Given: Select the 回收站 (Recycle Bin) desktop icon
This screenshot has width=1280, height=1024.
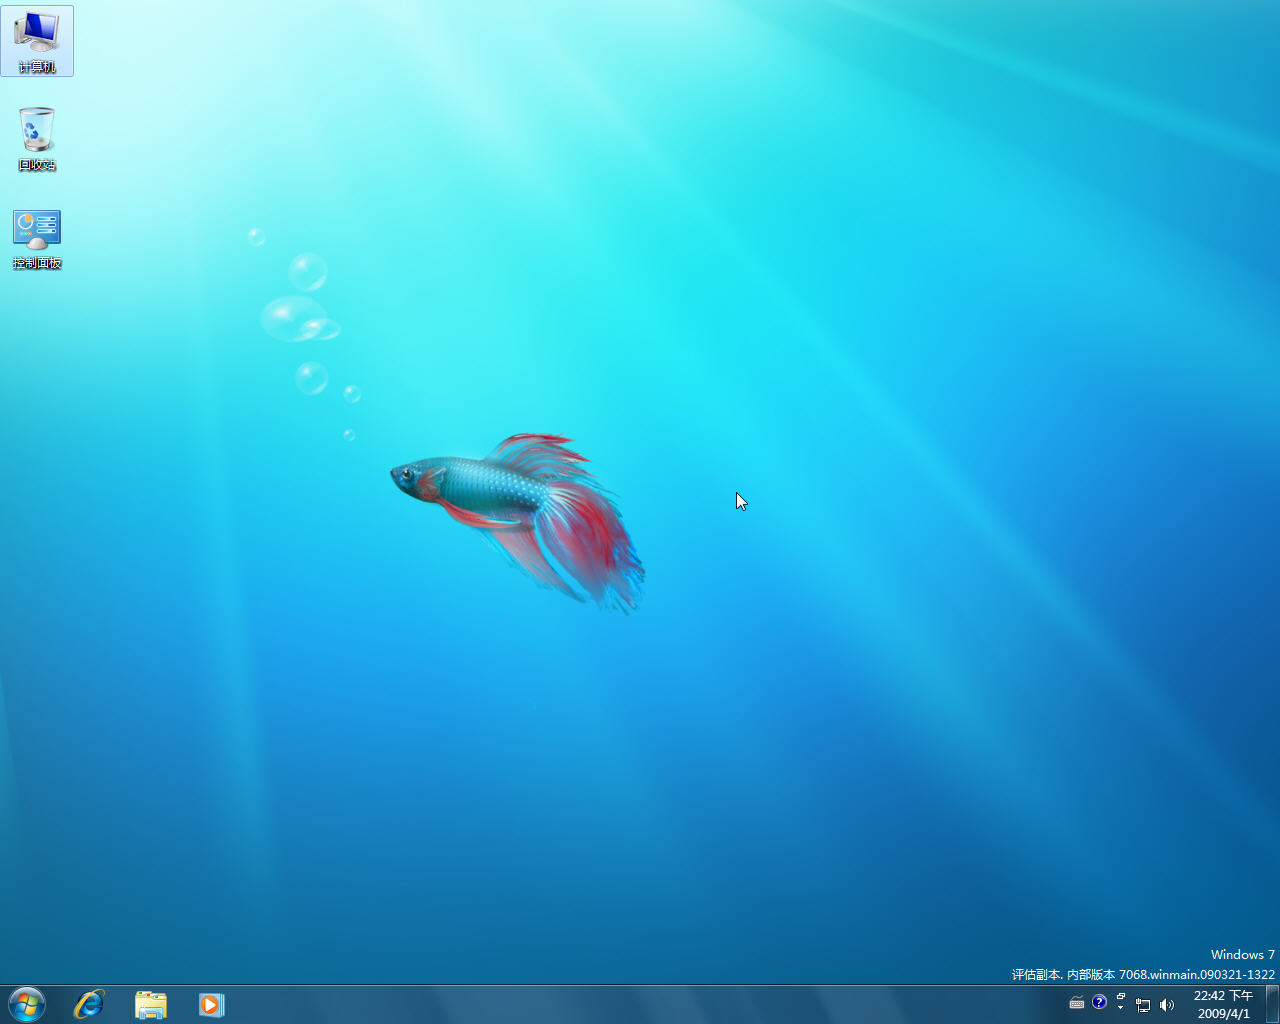Looking at the screenshot, I should tap(37, 139).
